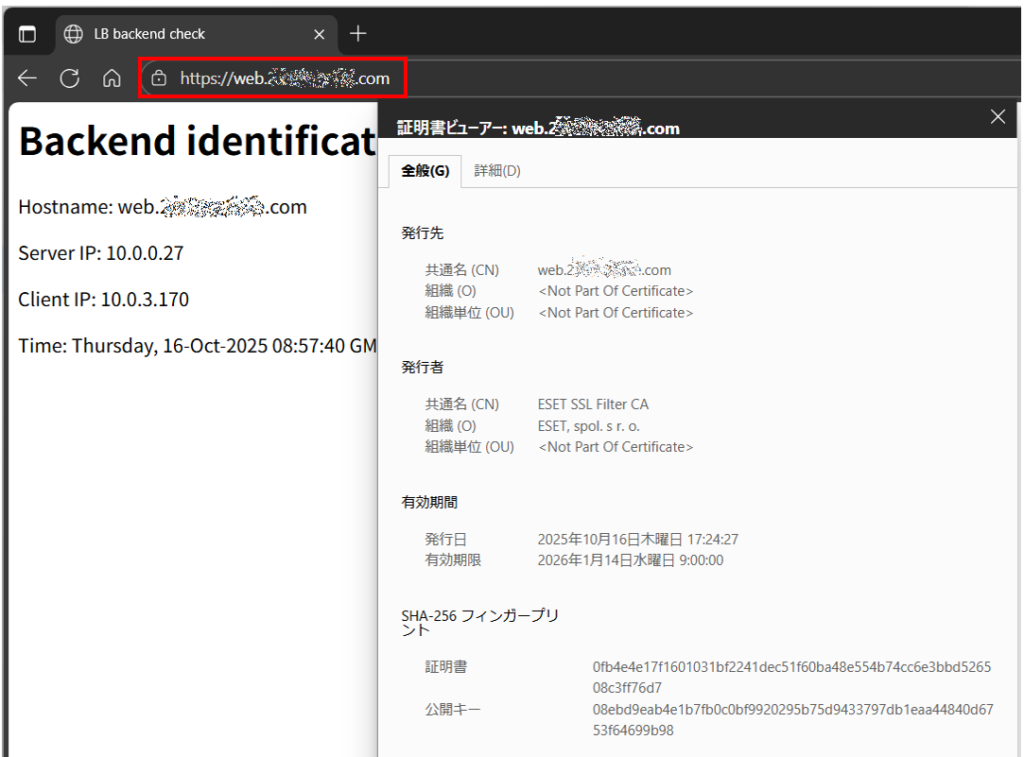Switch to the 全般(G) tab
Screen dimensions: 1024x757
(425, 171)
